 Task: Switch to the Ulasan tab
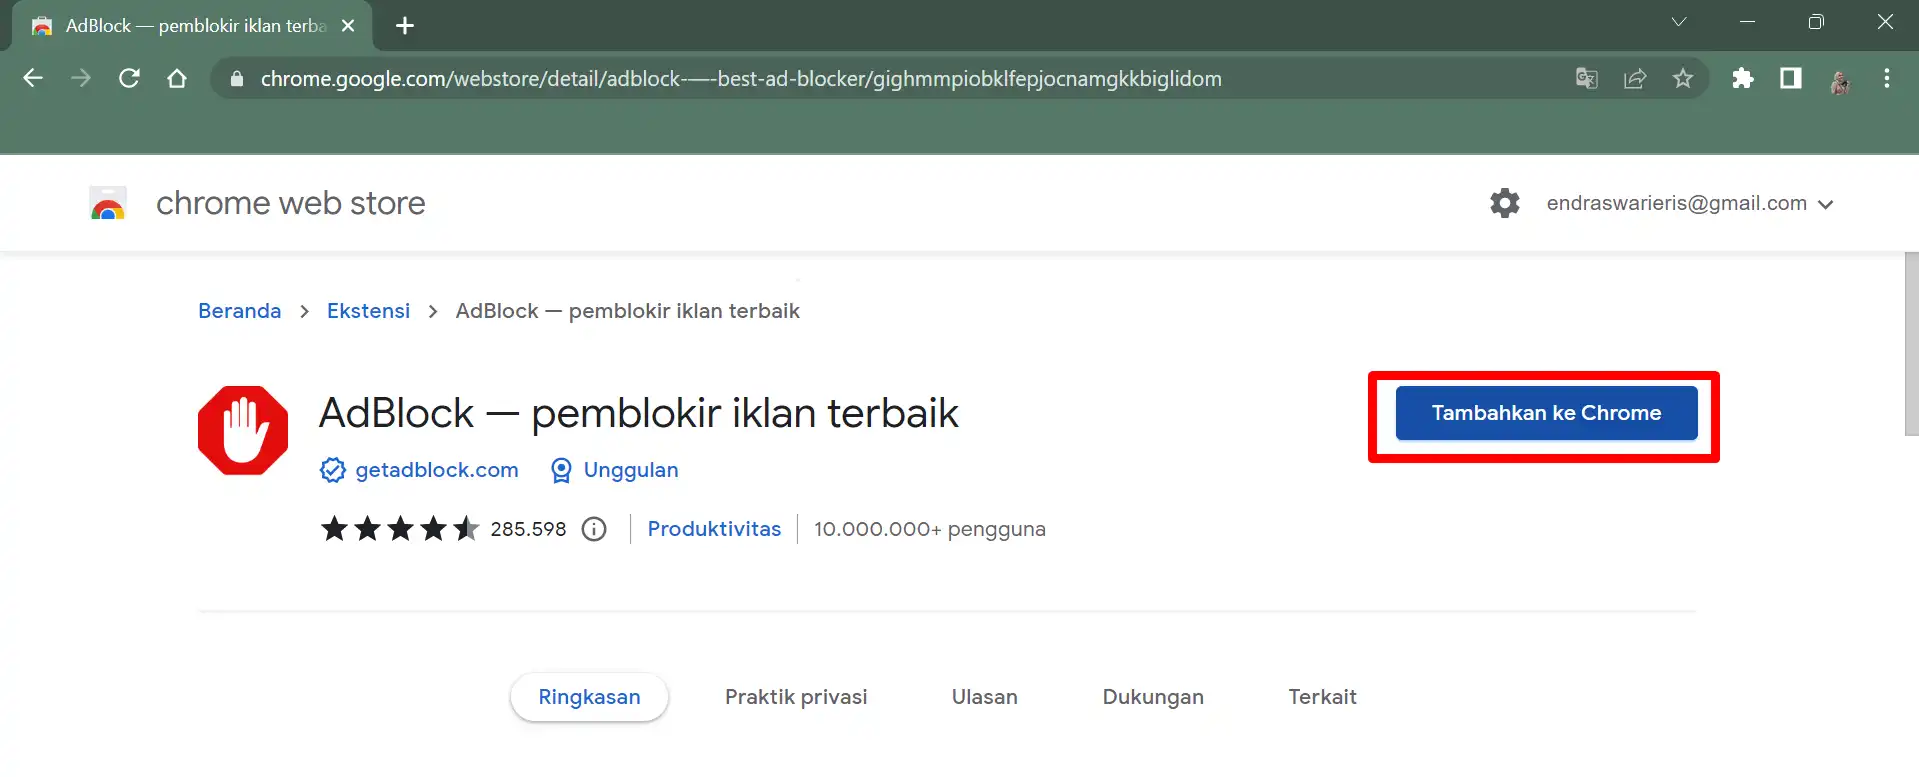pos(985,697)
